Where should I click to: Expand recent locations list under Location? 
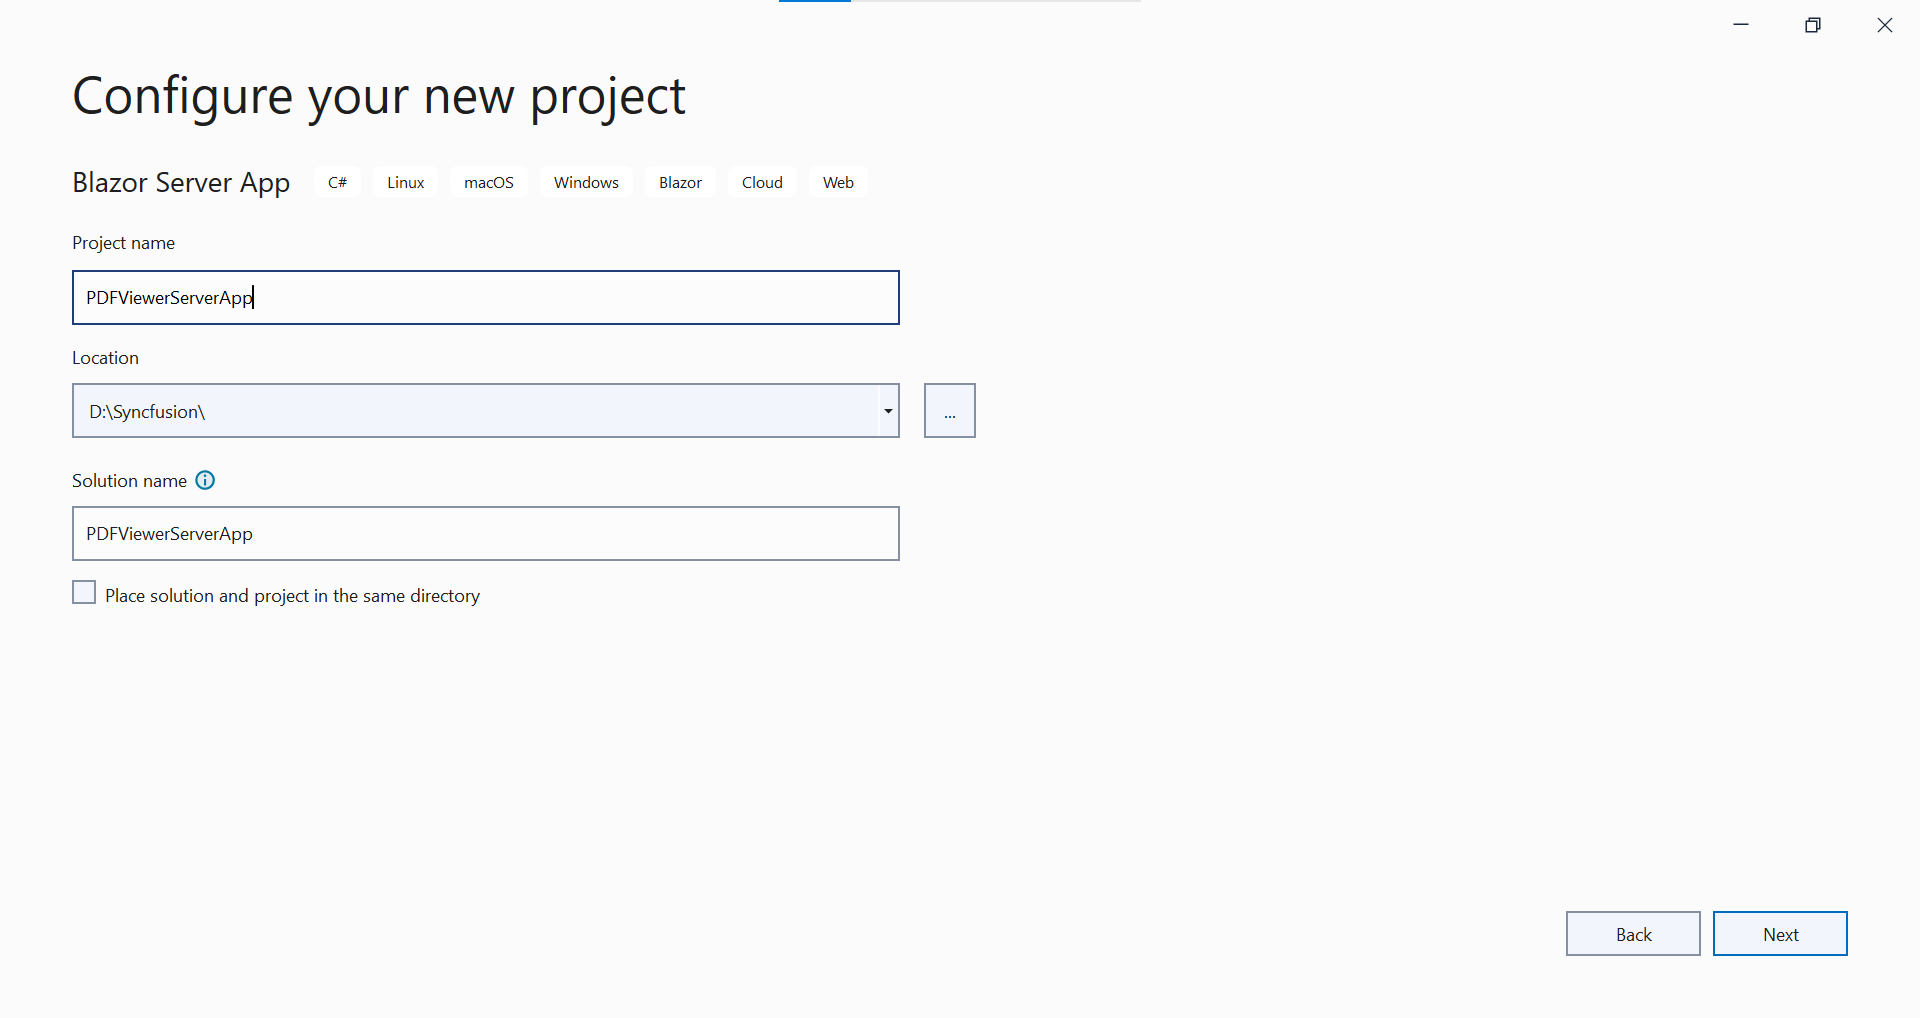point(886,410)
